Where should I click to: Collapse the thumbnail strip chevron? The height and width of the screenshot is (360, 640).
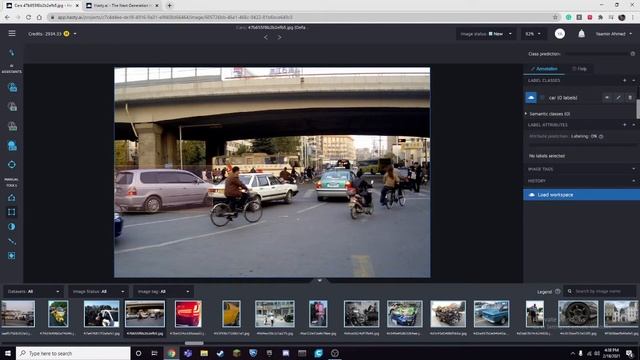coord(320,280)
